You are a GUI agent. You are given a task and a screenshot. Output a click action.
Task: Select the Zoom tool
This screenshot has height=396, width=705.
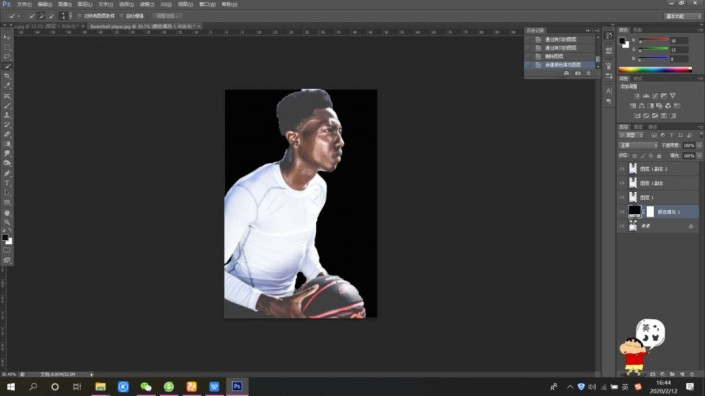7,222
